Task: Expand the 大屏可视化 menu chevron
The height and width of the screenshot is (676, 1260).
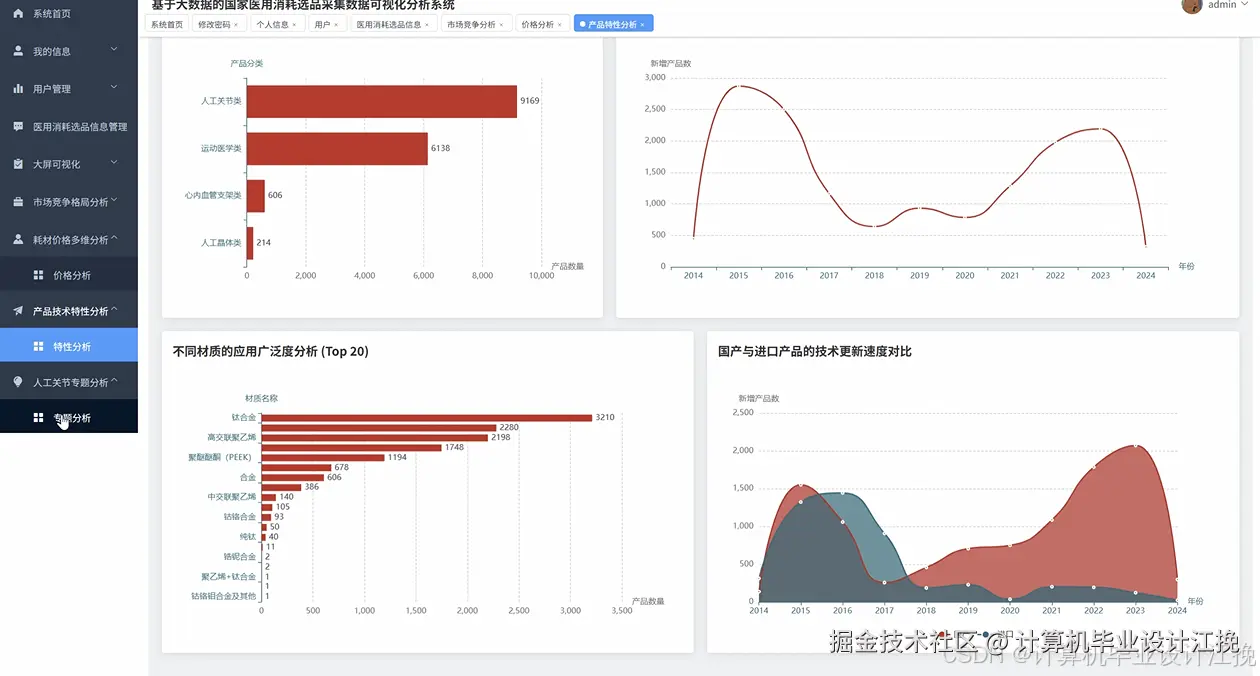Action: [x=114, y=163]
